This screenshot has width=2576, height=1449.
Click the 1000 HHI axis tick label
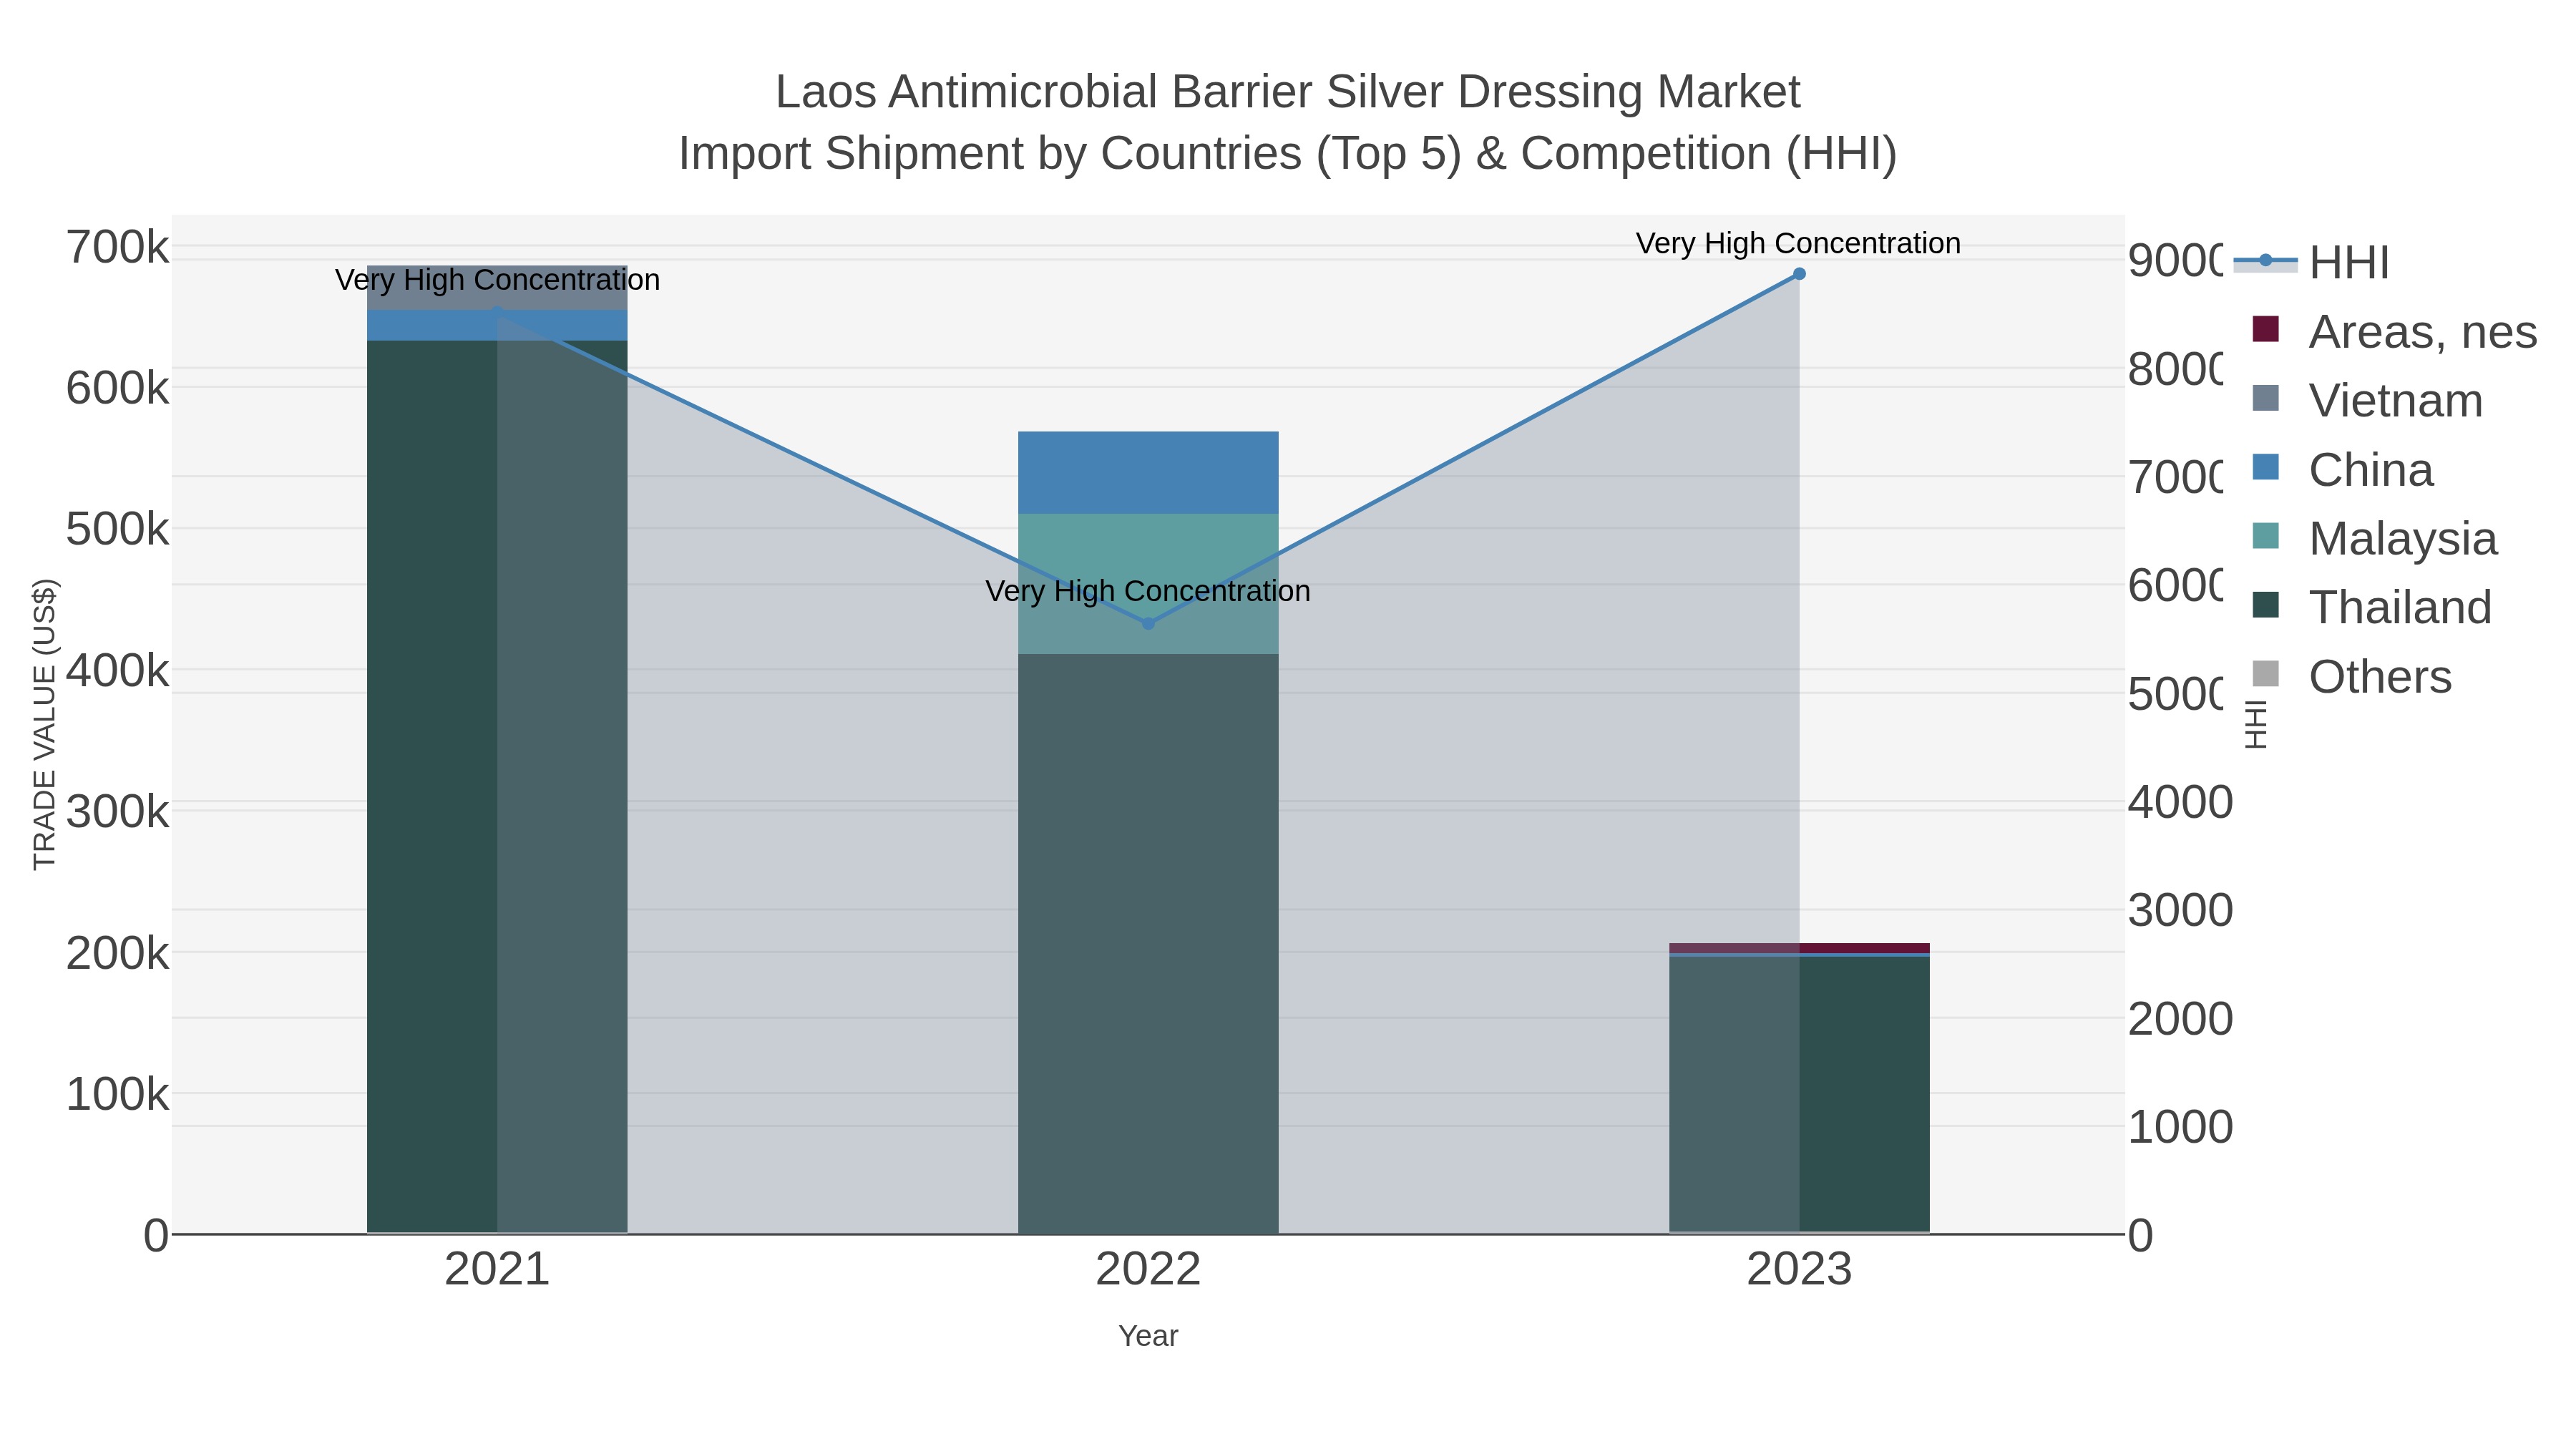point(2180,1127)
